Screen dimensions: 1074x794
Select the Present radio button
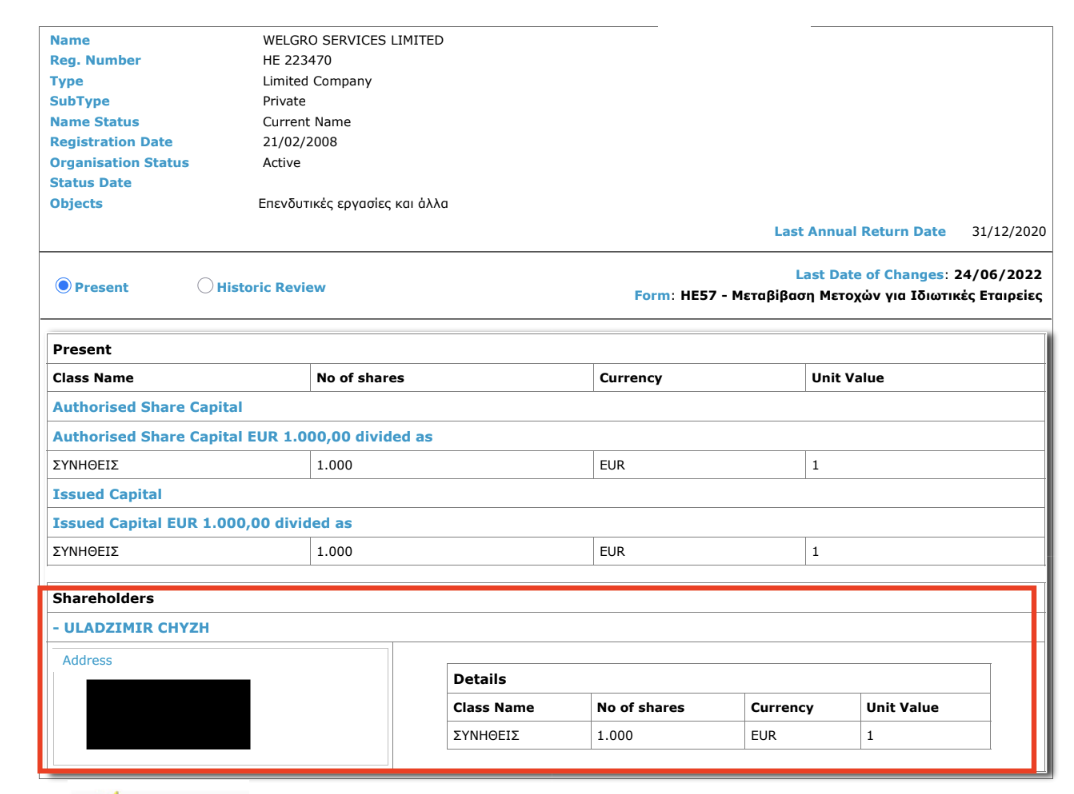click(x=63, y=287)
